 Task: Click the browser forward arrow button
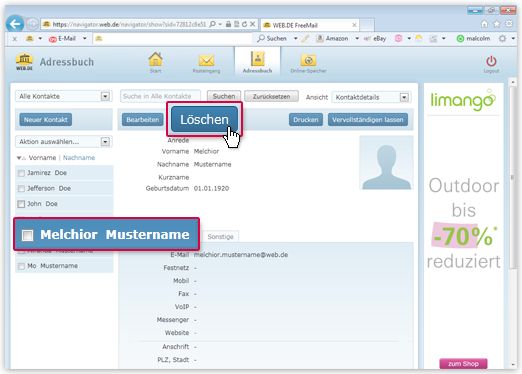pos(32,24)
